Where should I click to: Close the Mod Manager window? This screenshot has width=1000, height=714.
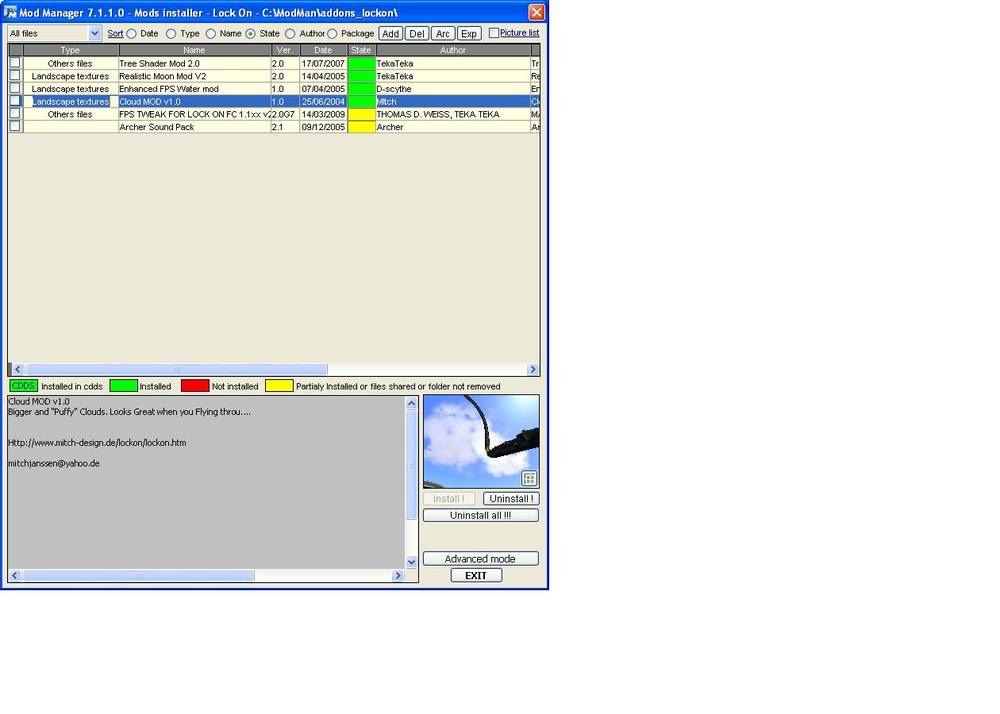tap(537, 12)
